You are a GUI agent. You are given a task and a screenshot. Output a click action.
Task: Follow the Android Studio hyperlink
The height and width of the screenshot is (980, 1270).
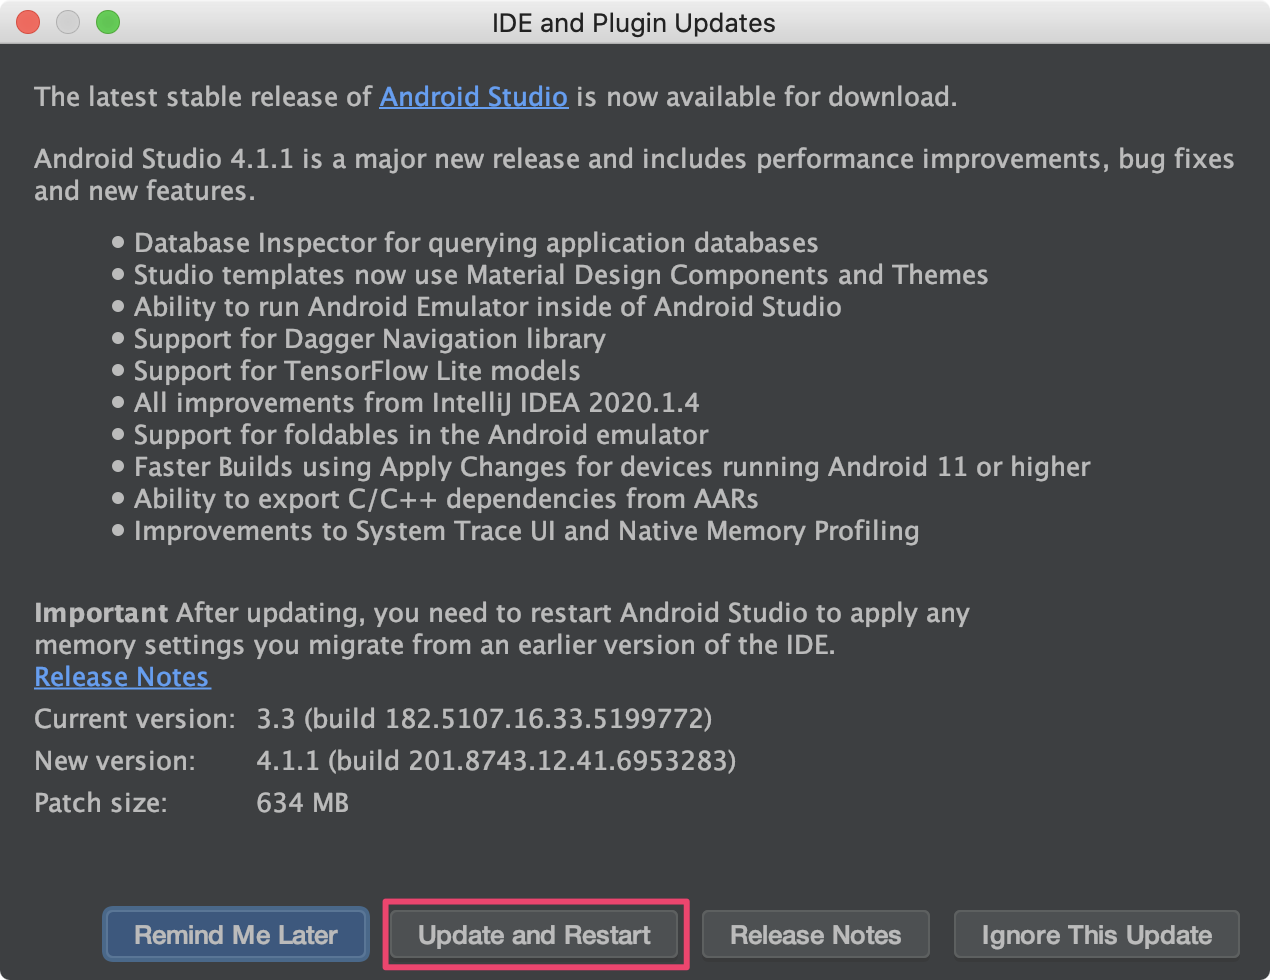474,97
